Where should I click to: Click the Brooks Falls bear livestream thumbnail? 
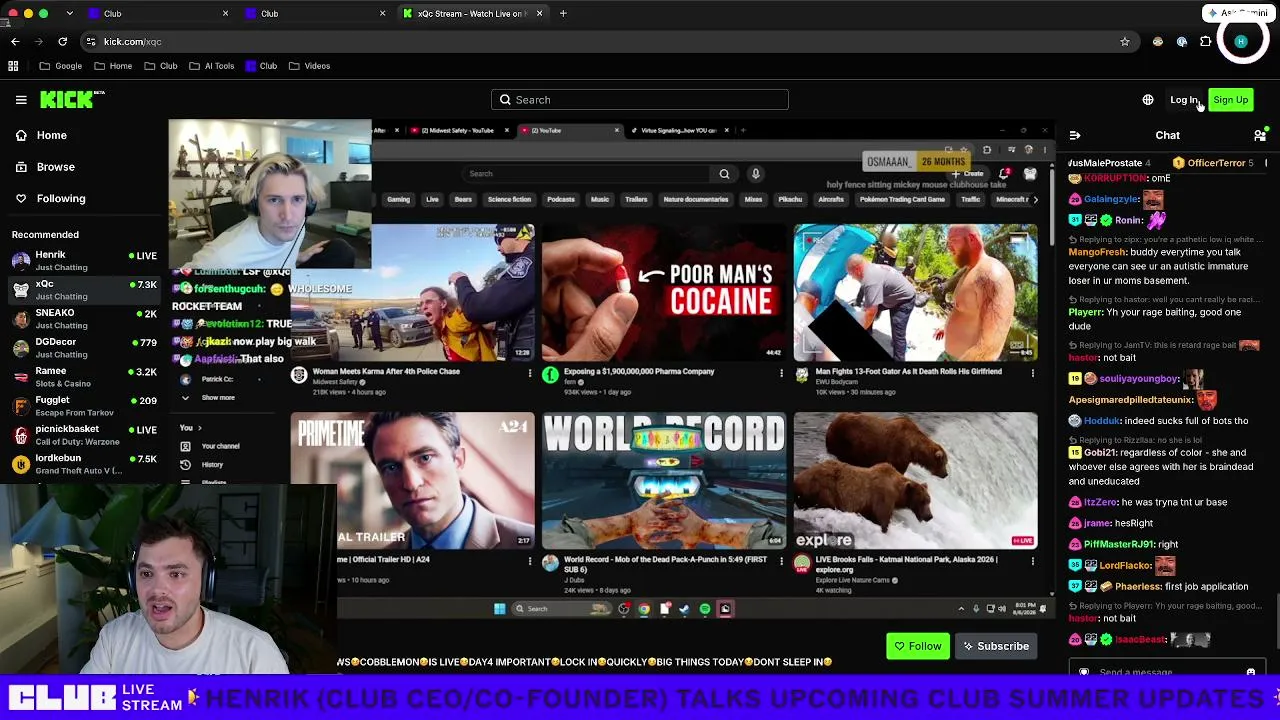(916, 480)
